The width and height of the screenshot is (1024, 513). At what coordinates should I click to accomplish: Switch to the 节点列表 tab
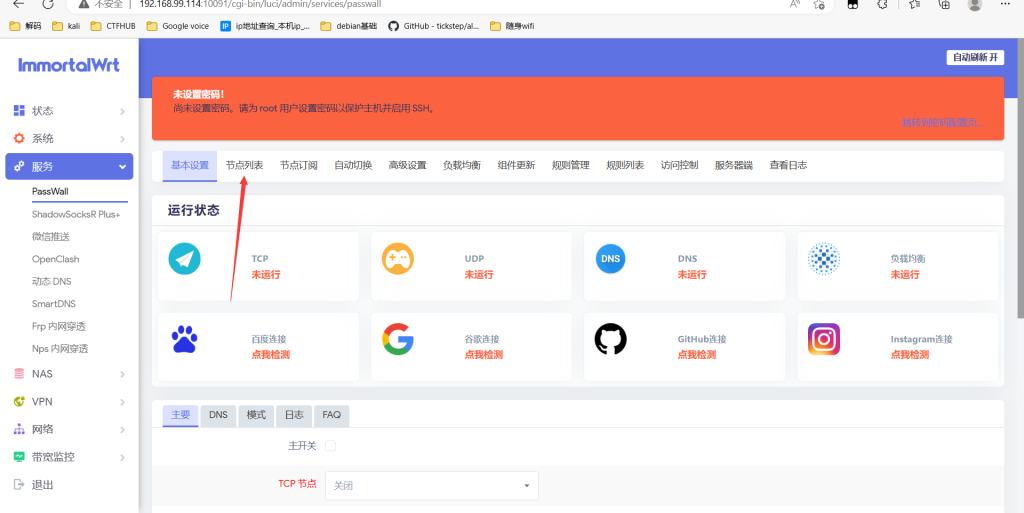[244, 165]
